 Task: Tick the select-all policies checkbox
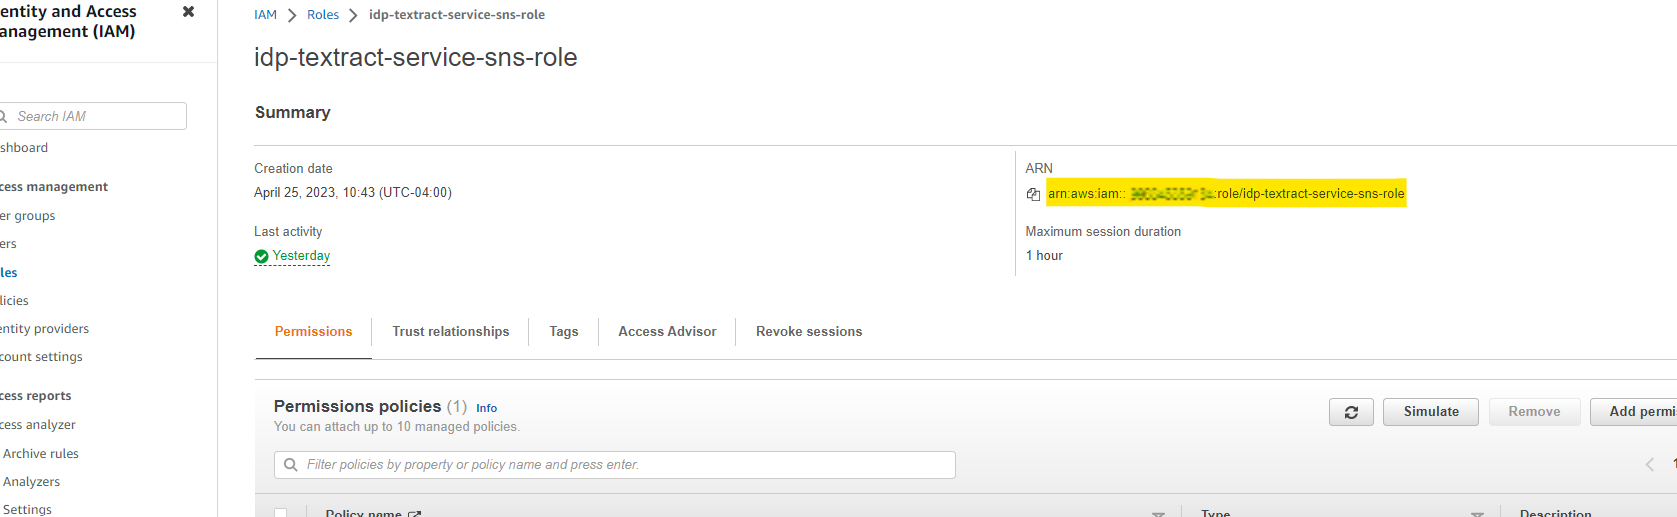tap(281, 513)
